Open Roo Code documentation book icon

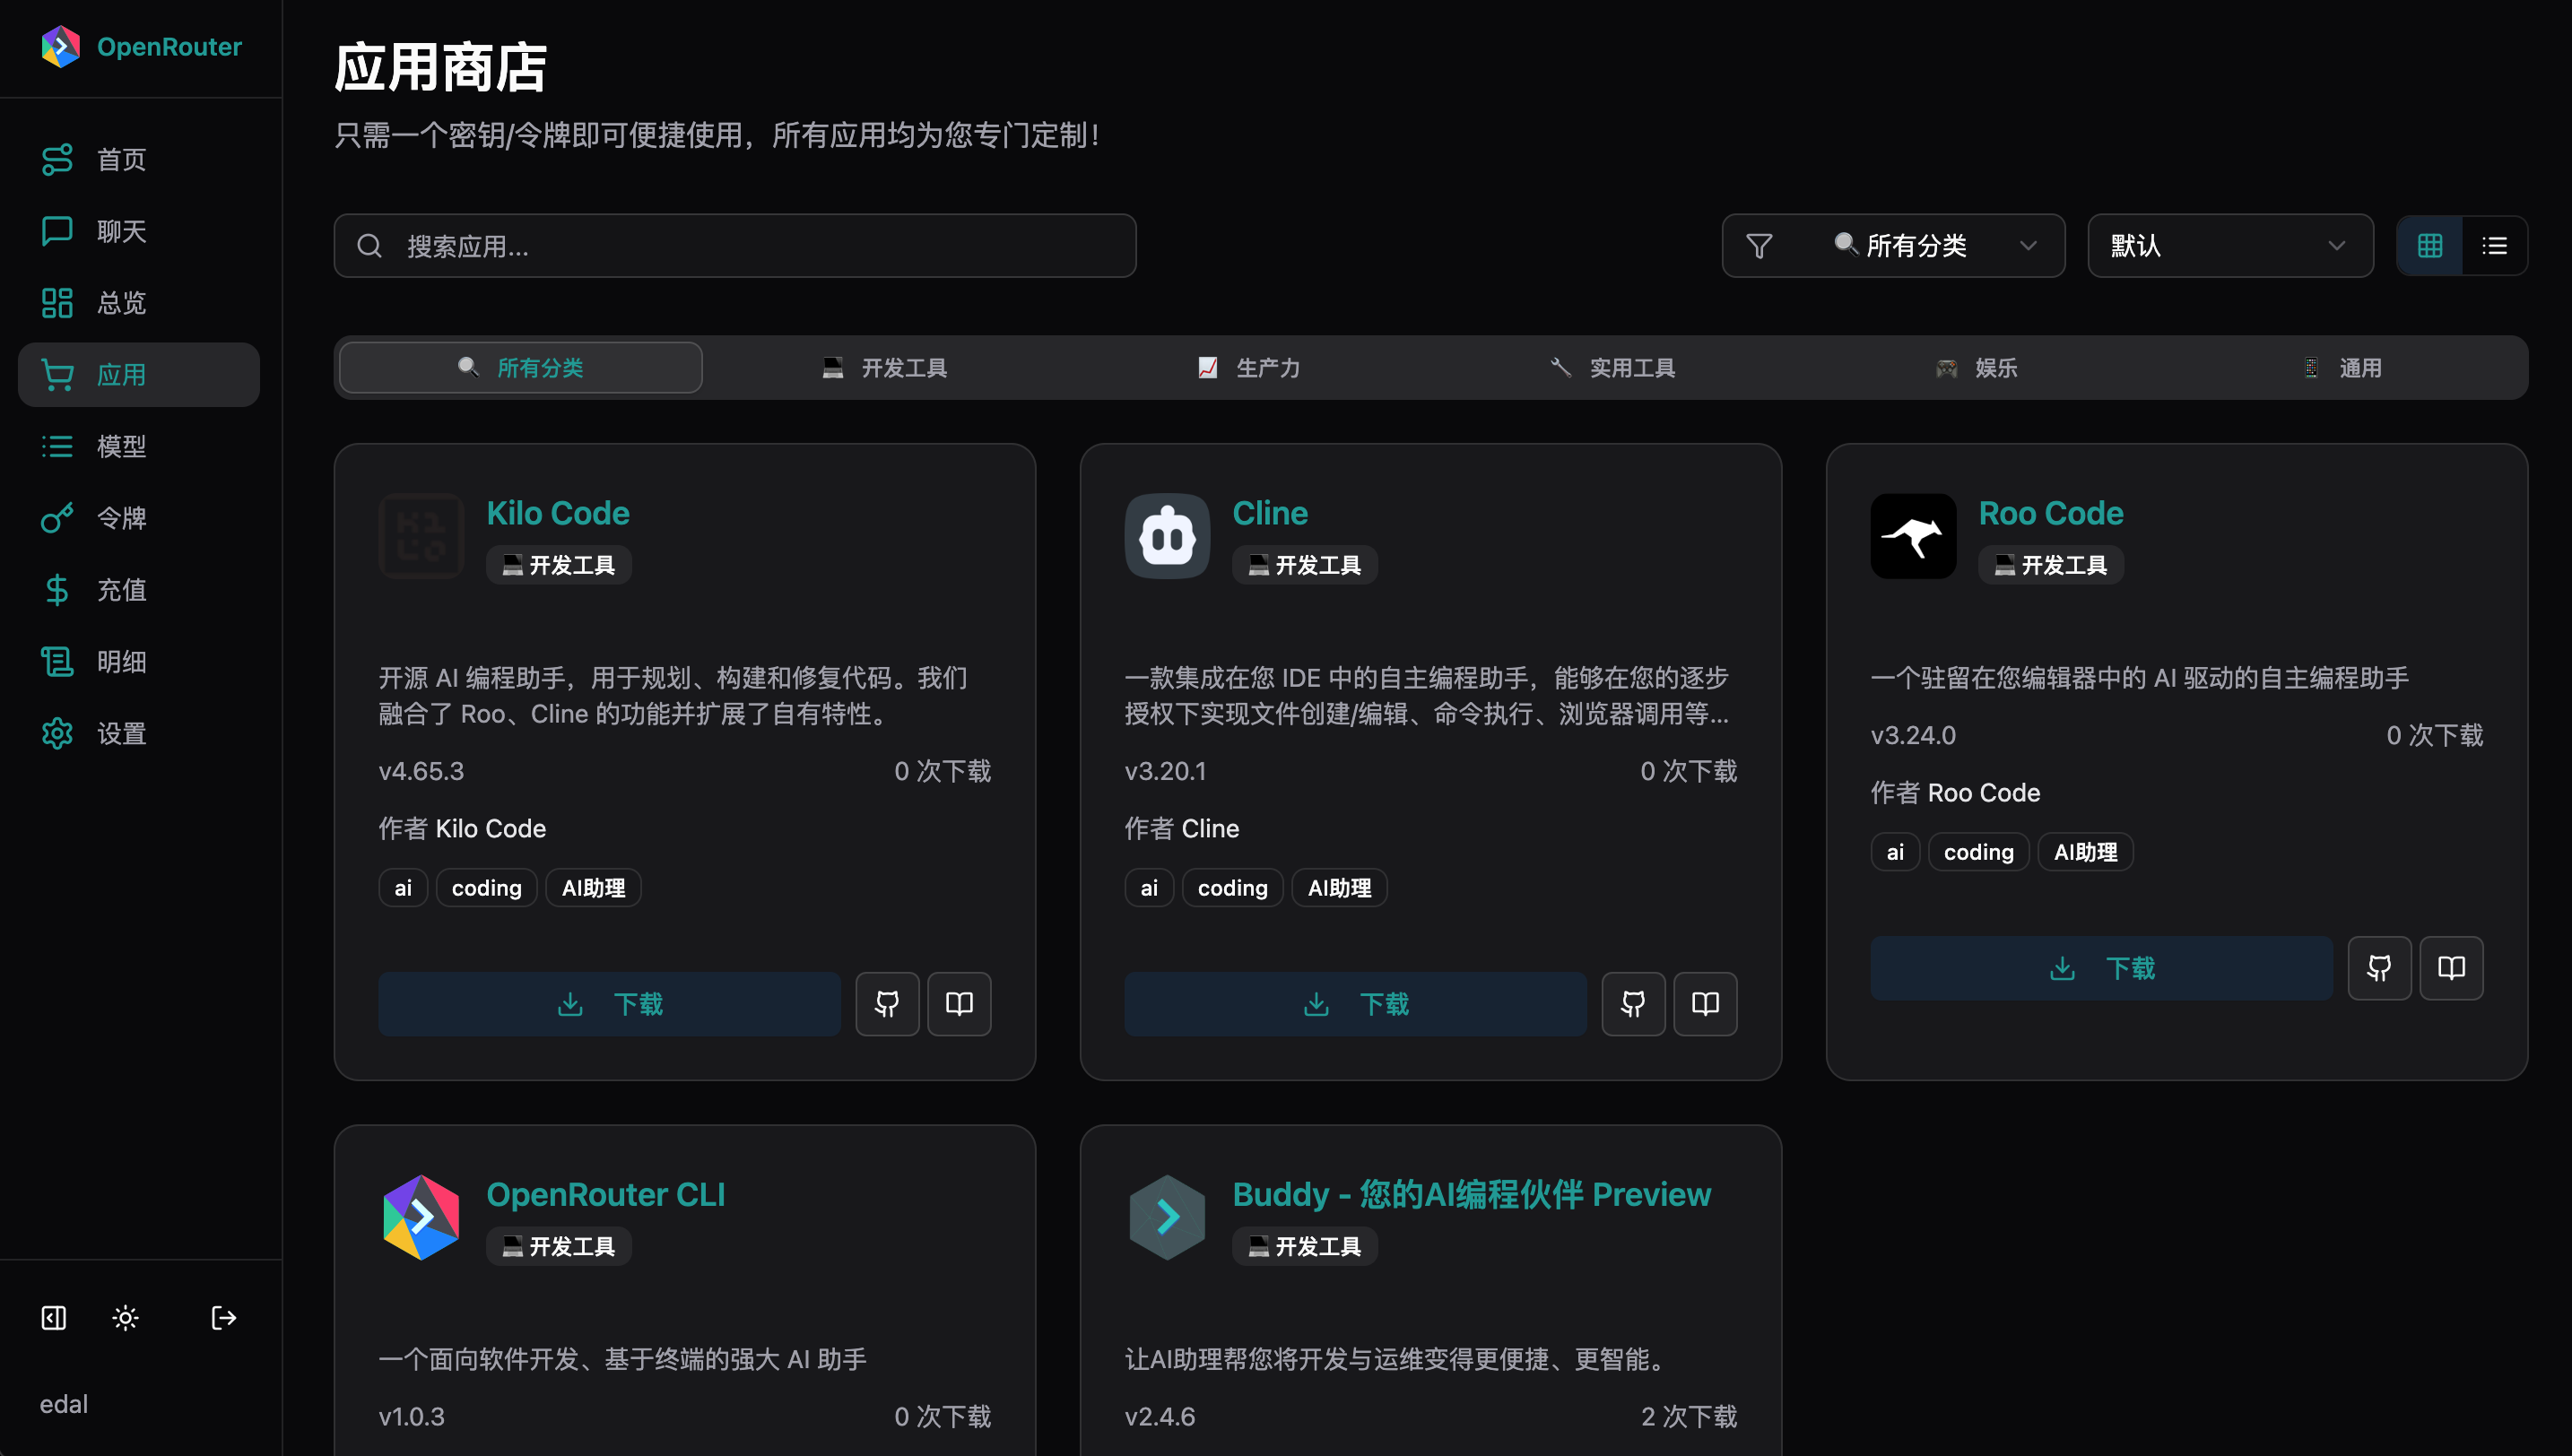[2451, 968]
